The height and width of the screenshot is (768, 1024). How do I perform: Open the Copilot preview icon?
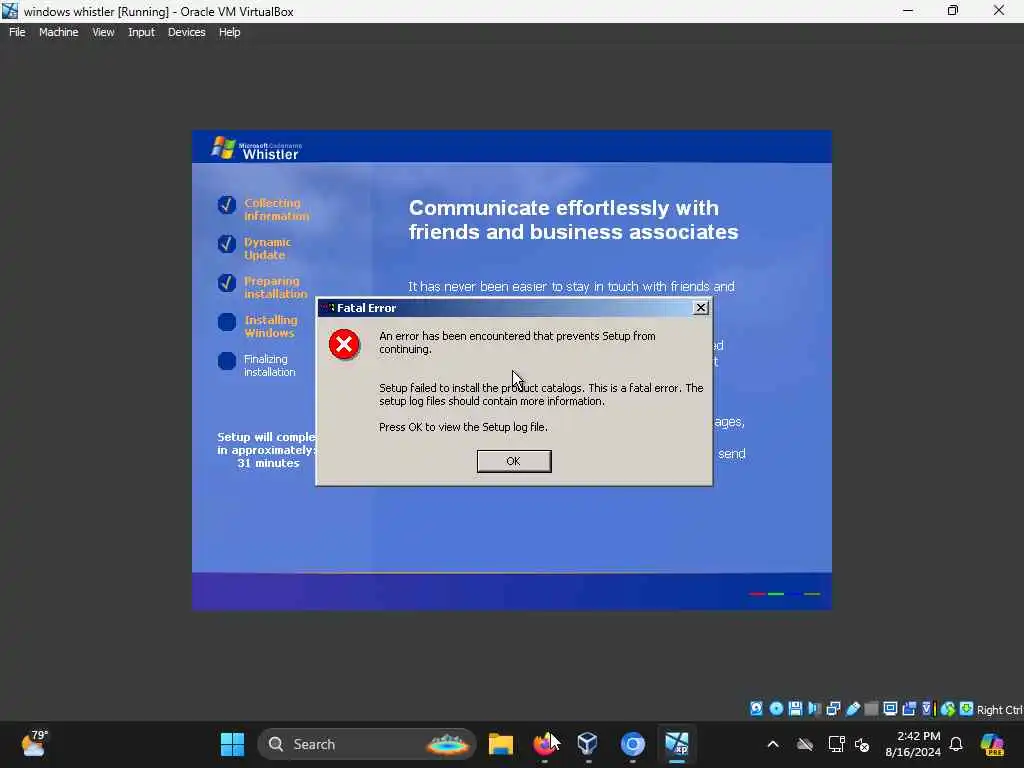992,744
